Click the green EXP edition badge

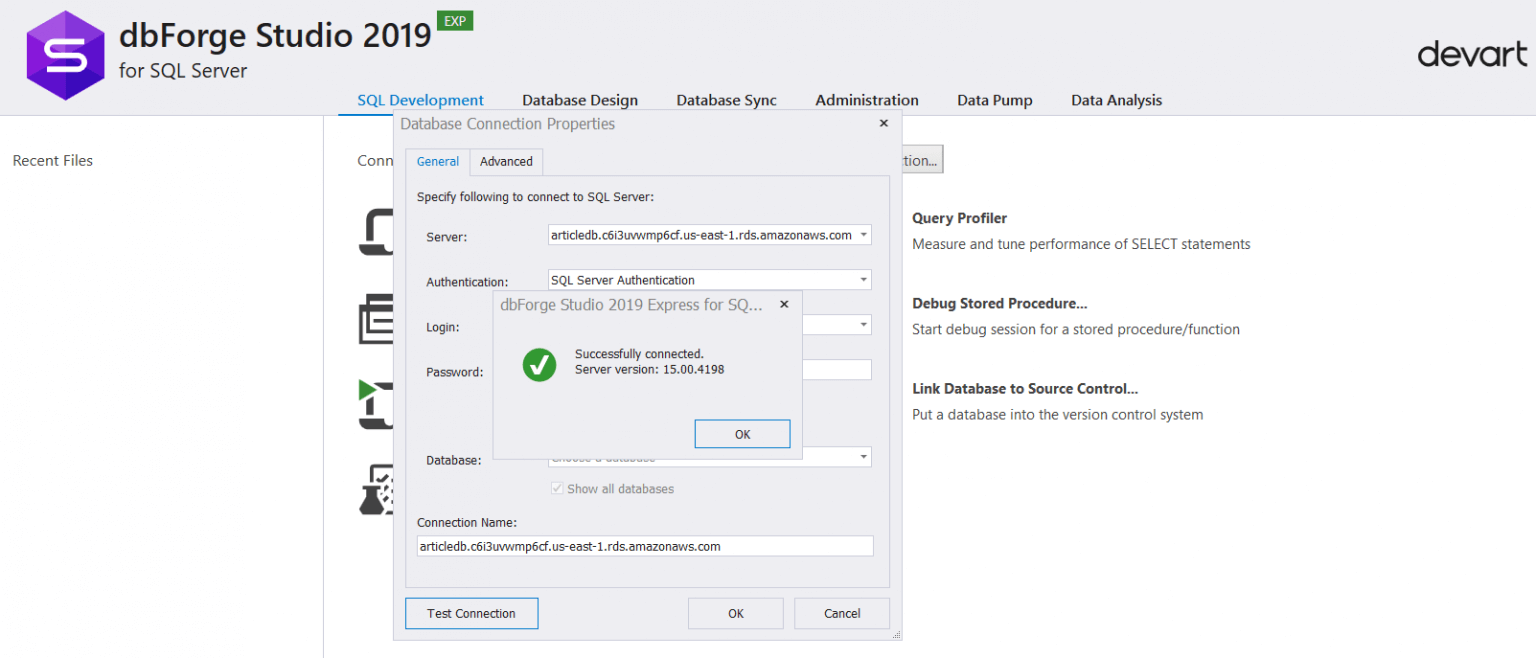(x=455, y=21)
